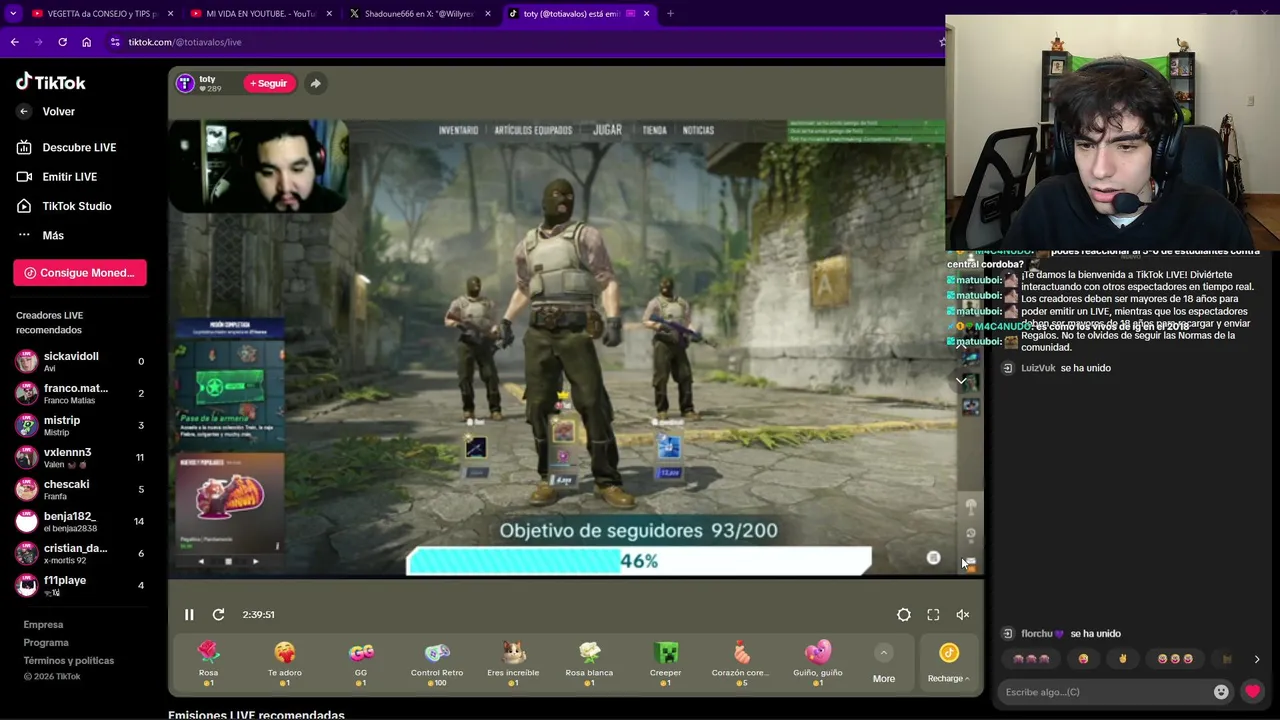Open the Recharge coins menu
1280x720 pixels.
[x=948, y=665]
